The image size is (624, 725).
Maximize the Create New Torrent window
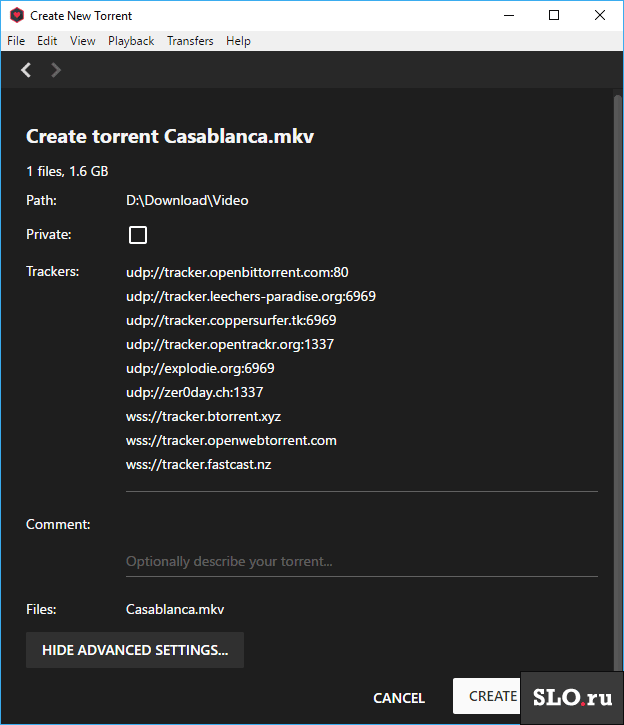point(554,15)
